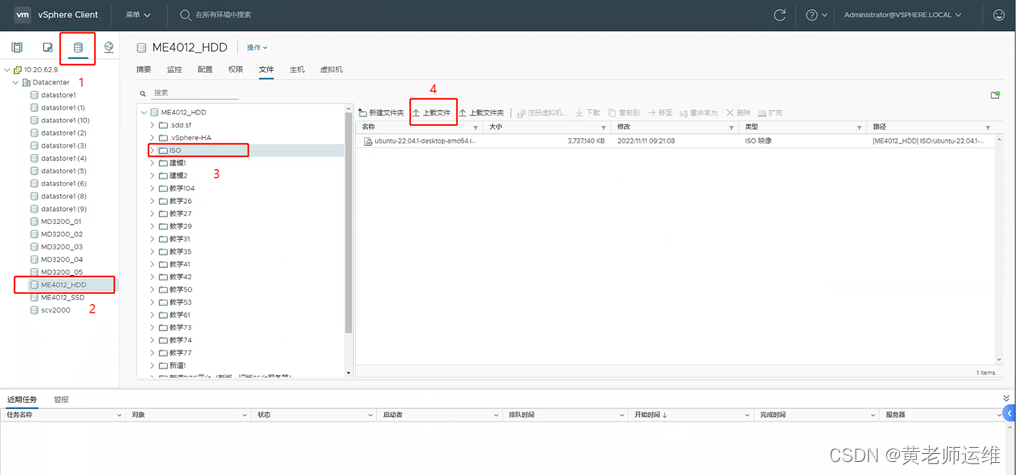This screenshot has width=1016, height=475.
Task: Click the refresh icon in the top bar
Action: (780, 14)
